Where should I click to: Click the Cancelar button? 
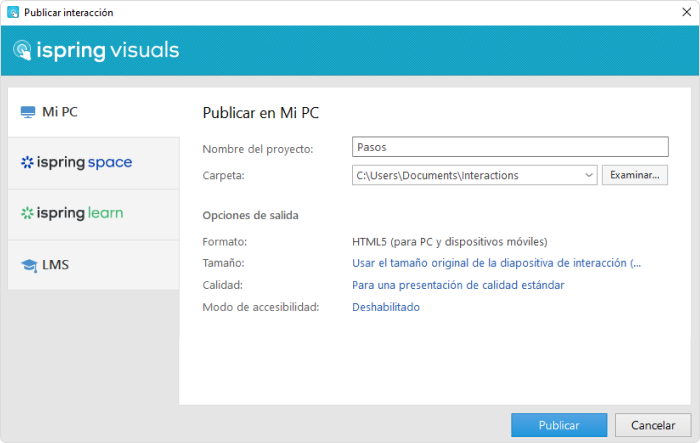(x=653, y=425)
